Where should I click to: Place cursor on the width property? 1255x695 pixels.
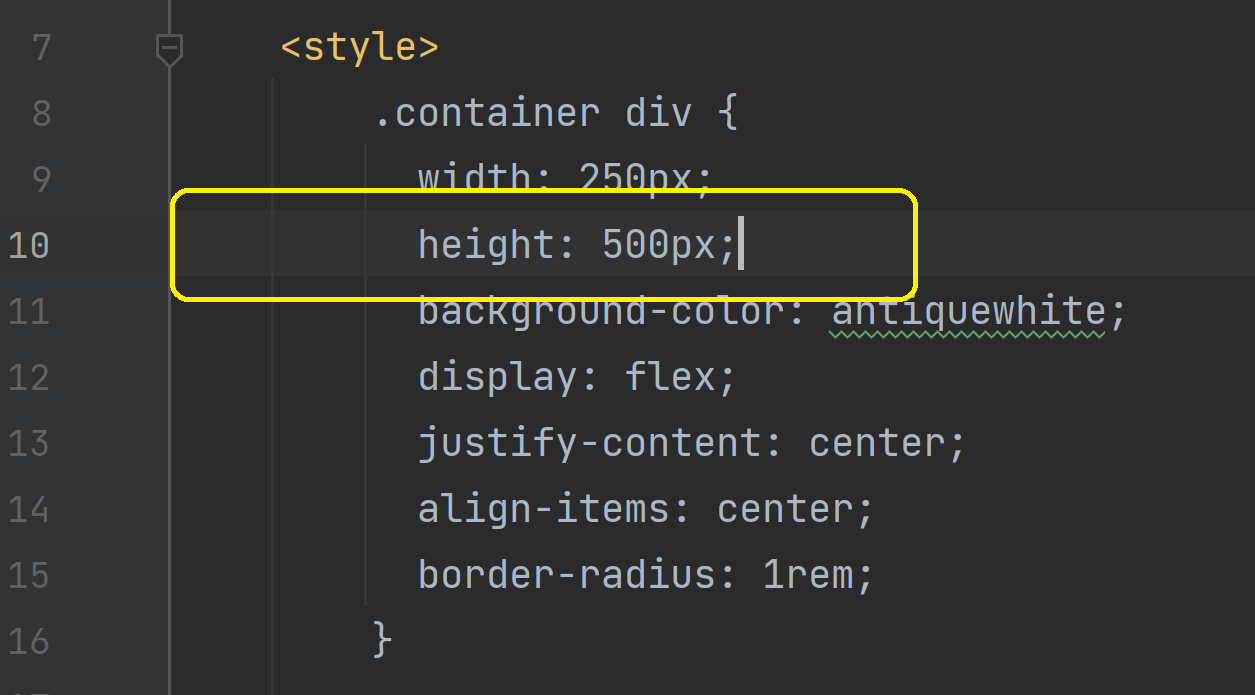pos(475,179)
